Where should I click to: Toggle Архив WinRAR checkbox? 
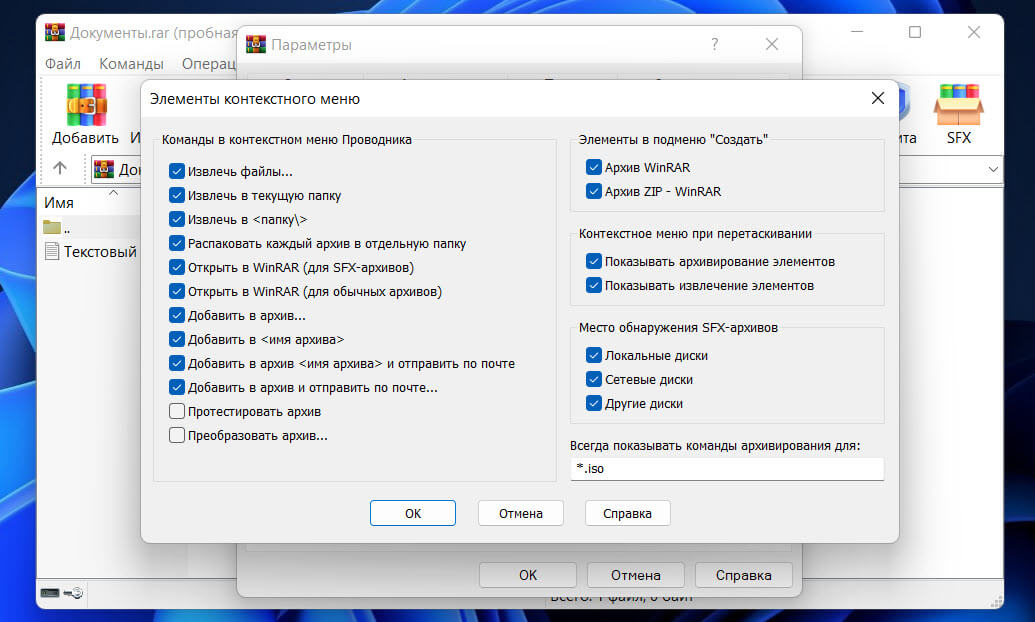(x=593, y=167)
